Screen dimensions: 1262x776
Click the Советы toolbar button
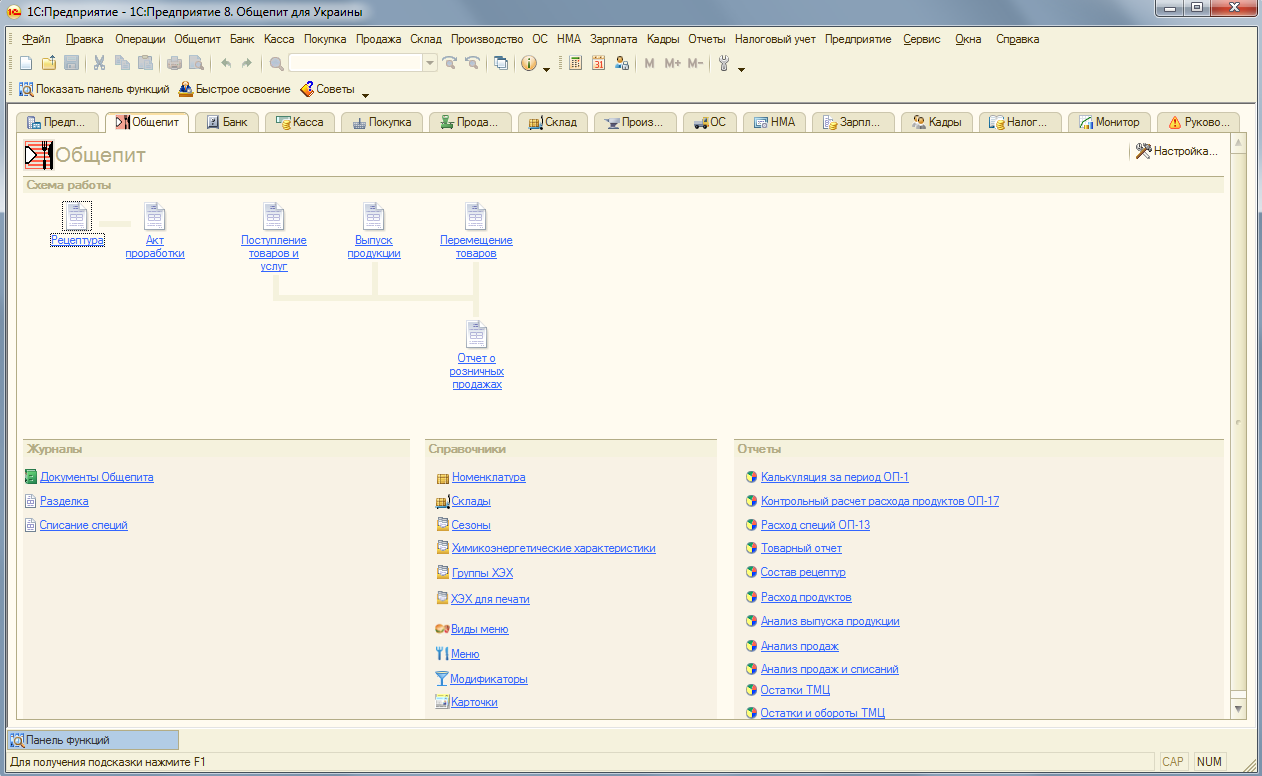click(327, 89)
